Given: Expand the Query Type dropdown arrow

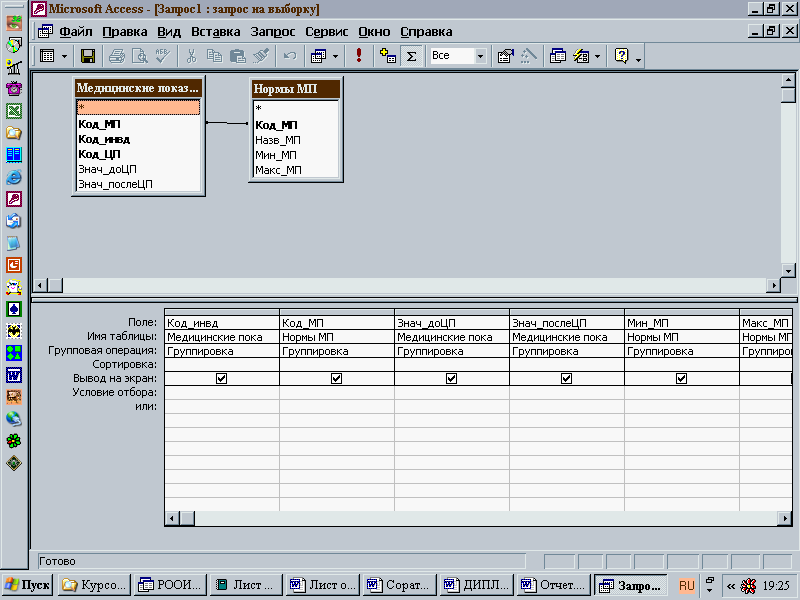Looking at the screenshot, I should tap(335, 56).
